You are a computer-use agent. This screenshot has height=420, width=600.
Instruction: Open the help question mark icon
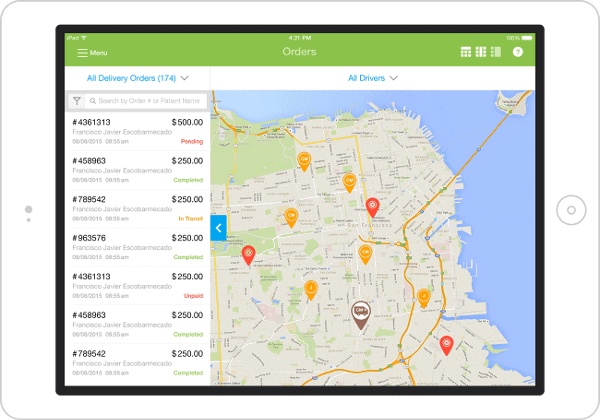(518, 52)
